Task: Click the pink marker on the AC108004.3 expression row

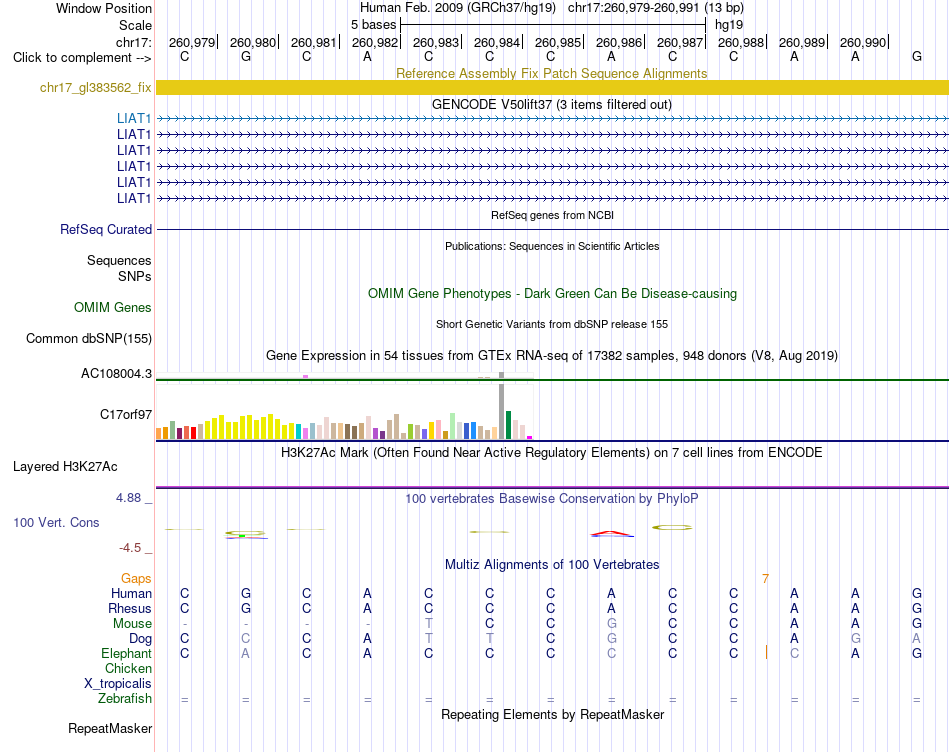Action: tap(305, 376)
